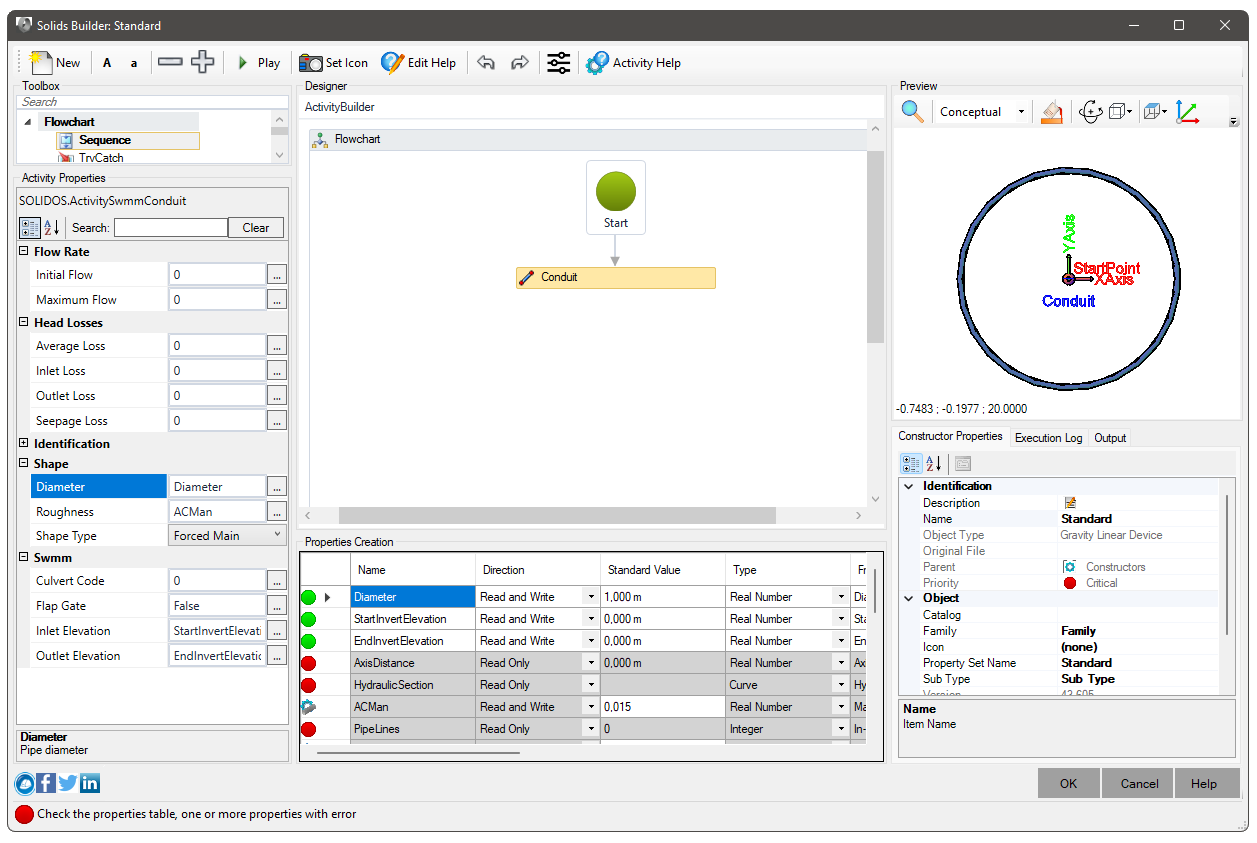The height and width of the screenshot is (843, 1257).
Task: Open the ellipsis editor for Initial Flow
Action: 277,274
